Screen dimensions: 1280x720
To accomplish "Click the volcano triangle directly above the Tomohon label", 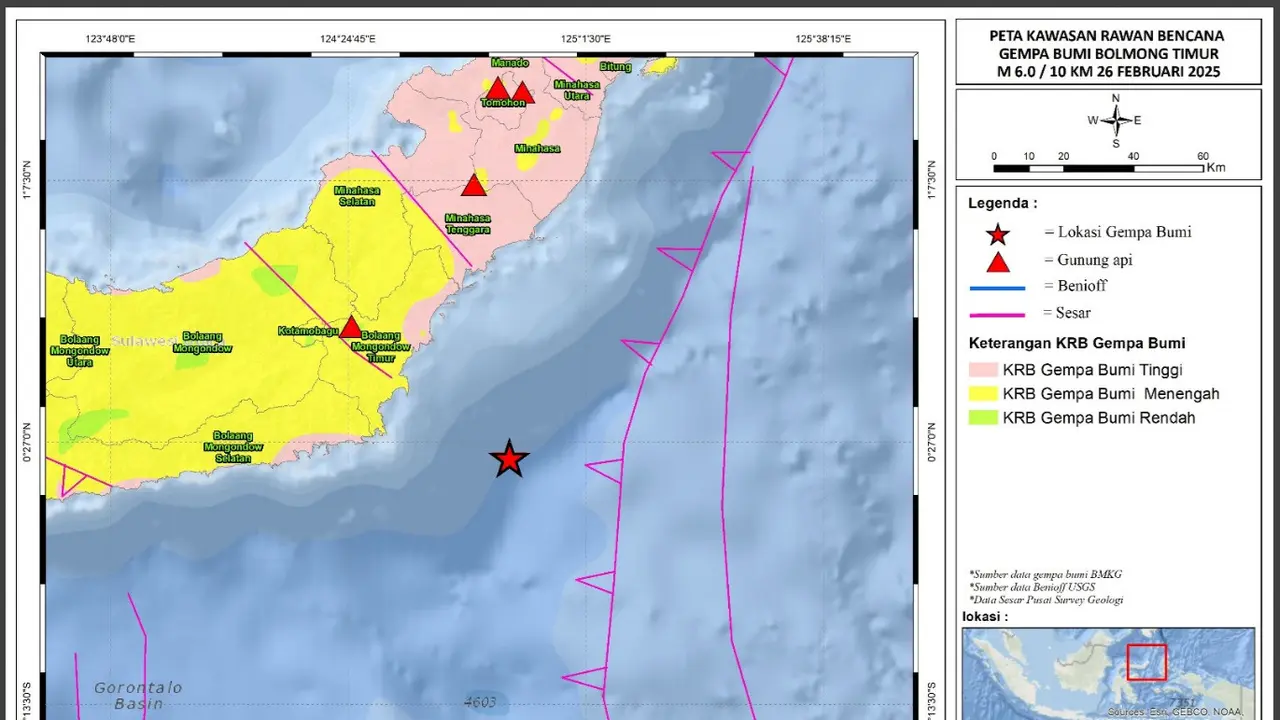I will (497, 89).
